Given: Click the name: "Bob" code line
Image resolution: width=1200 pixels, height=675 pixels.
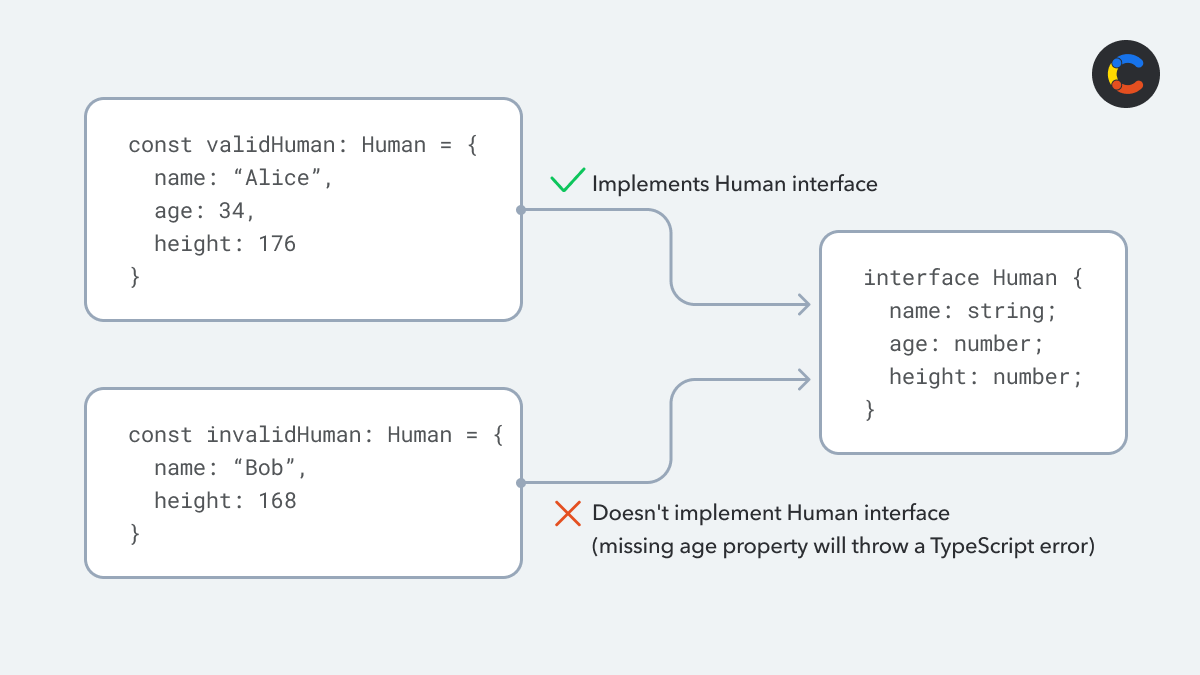Looking at the screenshot, I should tap(229, 468).
